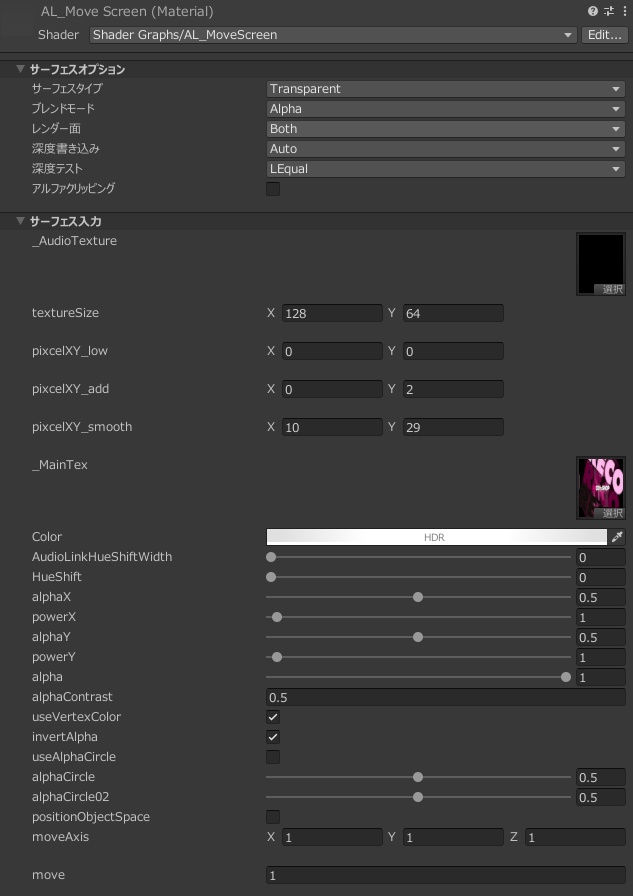Viewport: 633px width, 896px height.
Task: Open the HDR Color swatch
Action: click(x=436, y=537)
